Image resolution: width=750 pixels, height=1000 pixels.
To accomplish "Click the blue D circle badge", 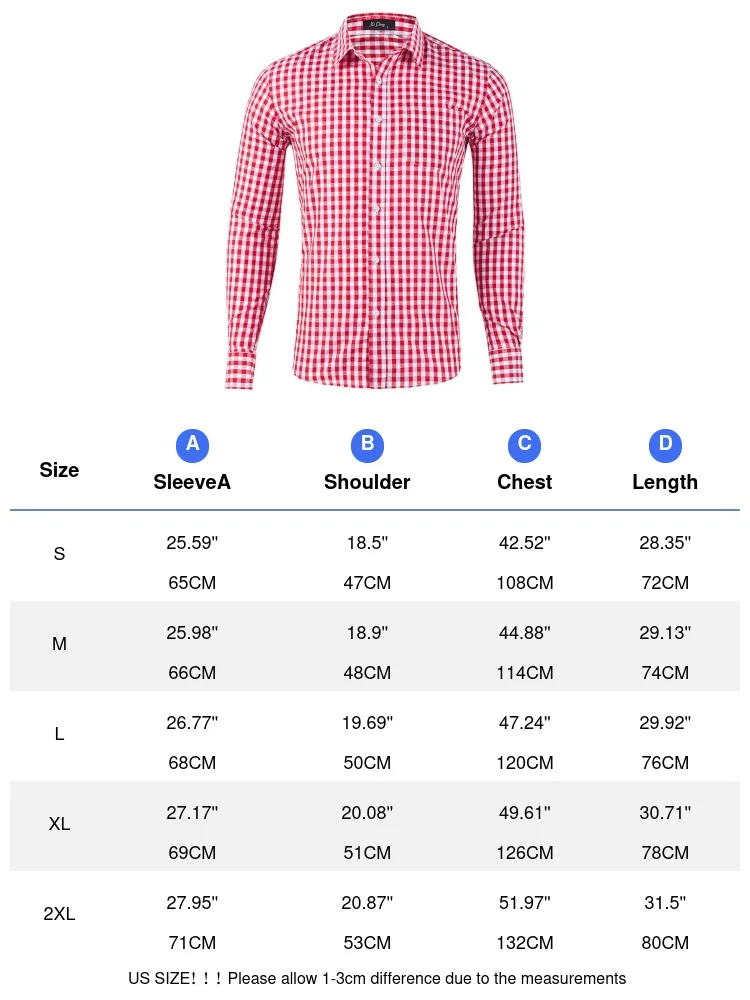I will pyautogui.click(x=665, y=445).
